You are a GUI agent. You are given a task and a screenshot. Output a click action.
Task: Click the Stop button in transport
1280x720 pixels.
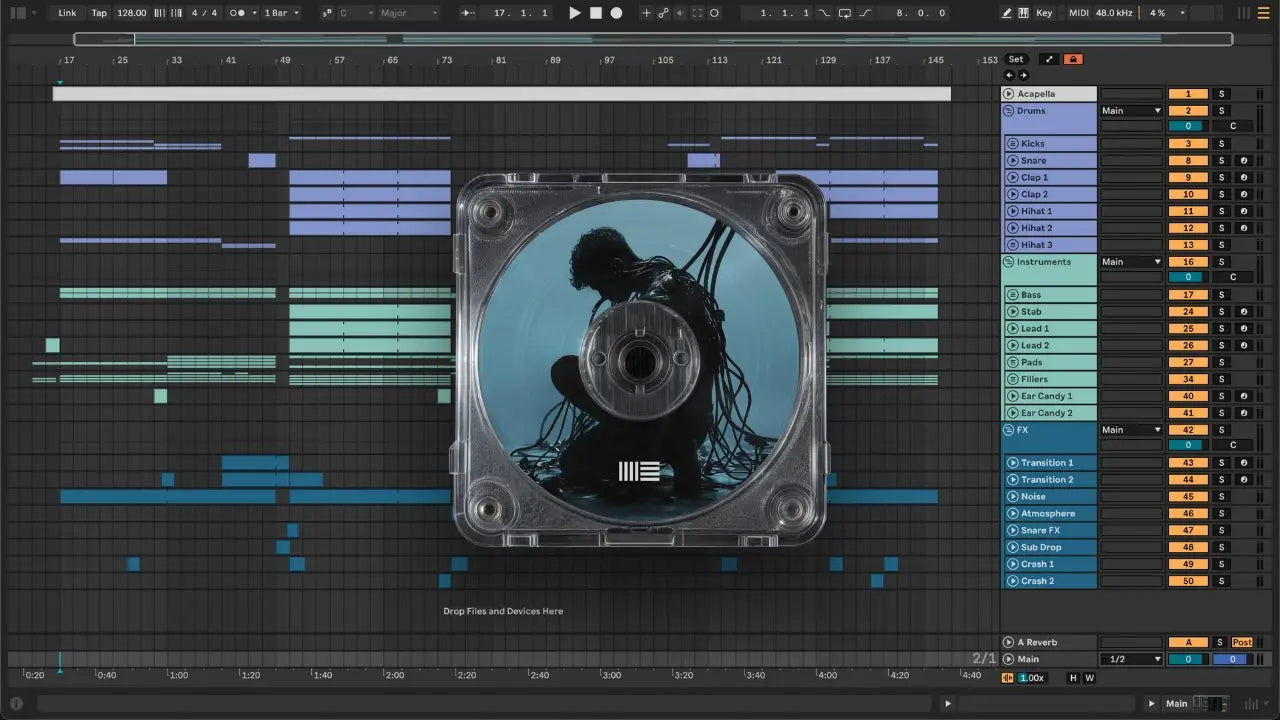[x=595, y=13]
